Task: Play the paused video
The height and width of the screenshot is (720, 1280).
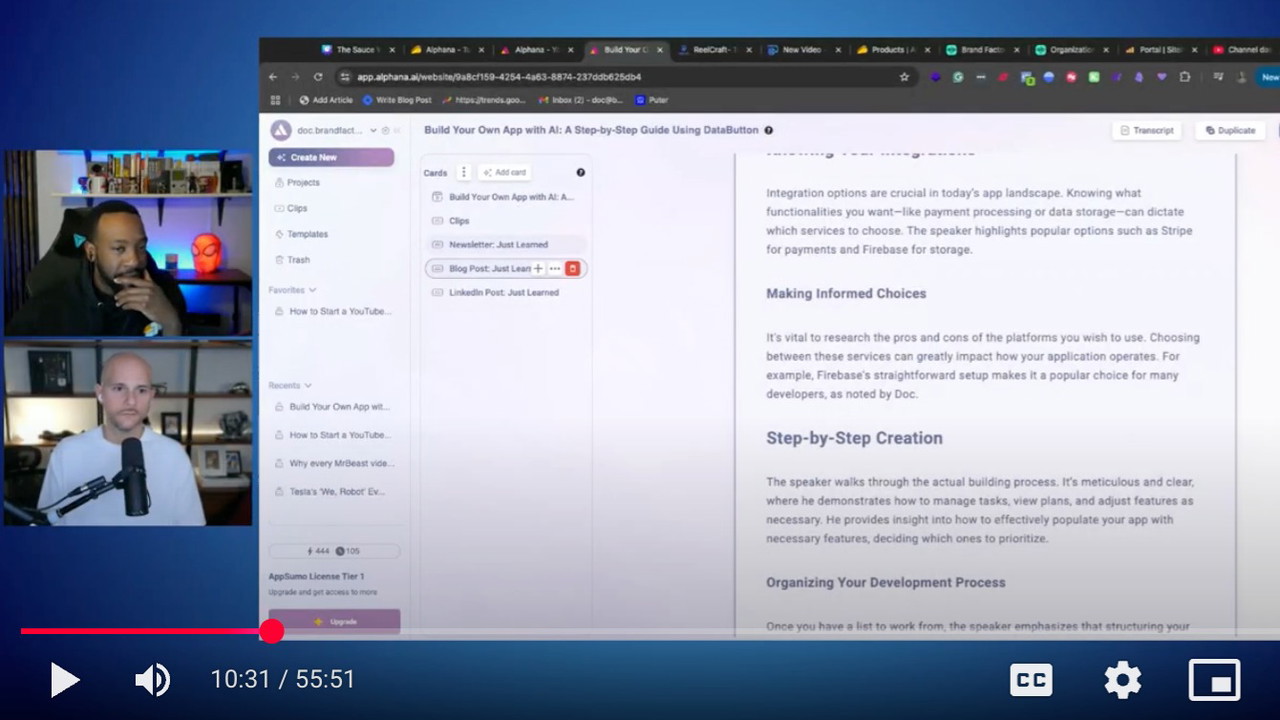Action: (x=65, y=680)
